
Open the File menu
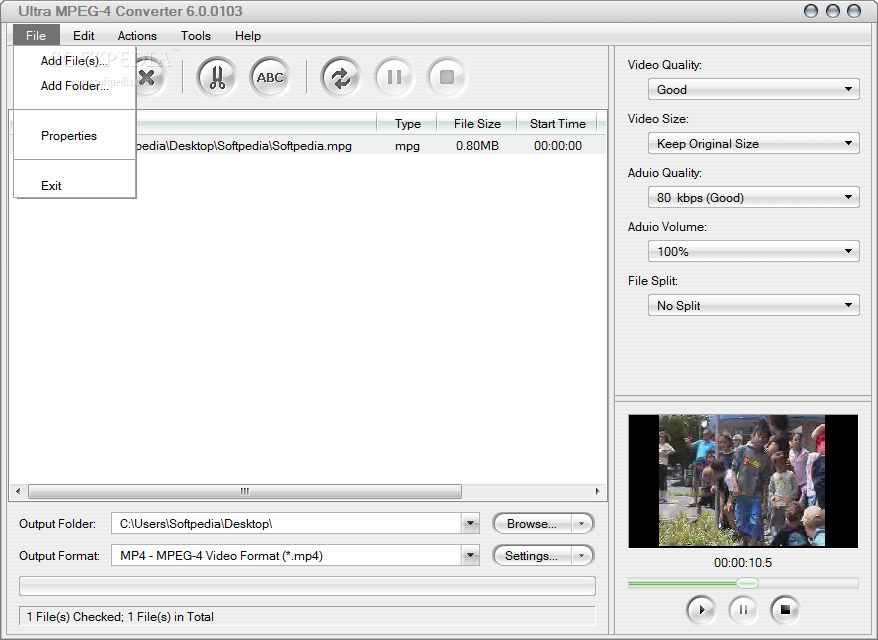pyautogui.click(x=36, y=36)
